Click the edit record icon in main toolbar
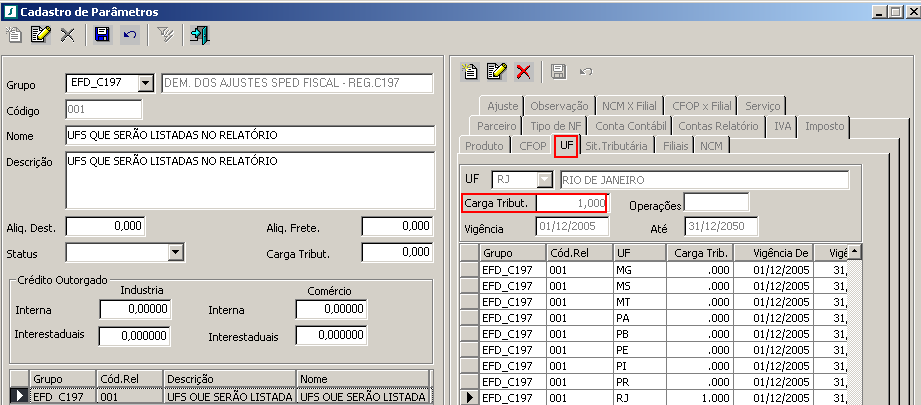 tap(41, 35)
